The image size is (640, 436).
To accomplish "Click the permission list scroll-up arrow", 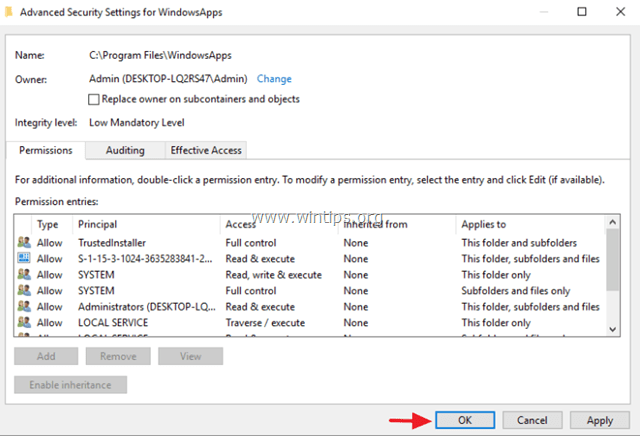I will [x=612, y=222].
